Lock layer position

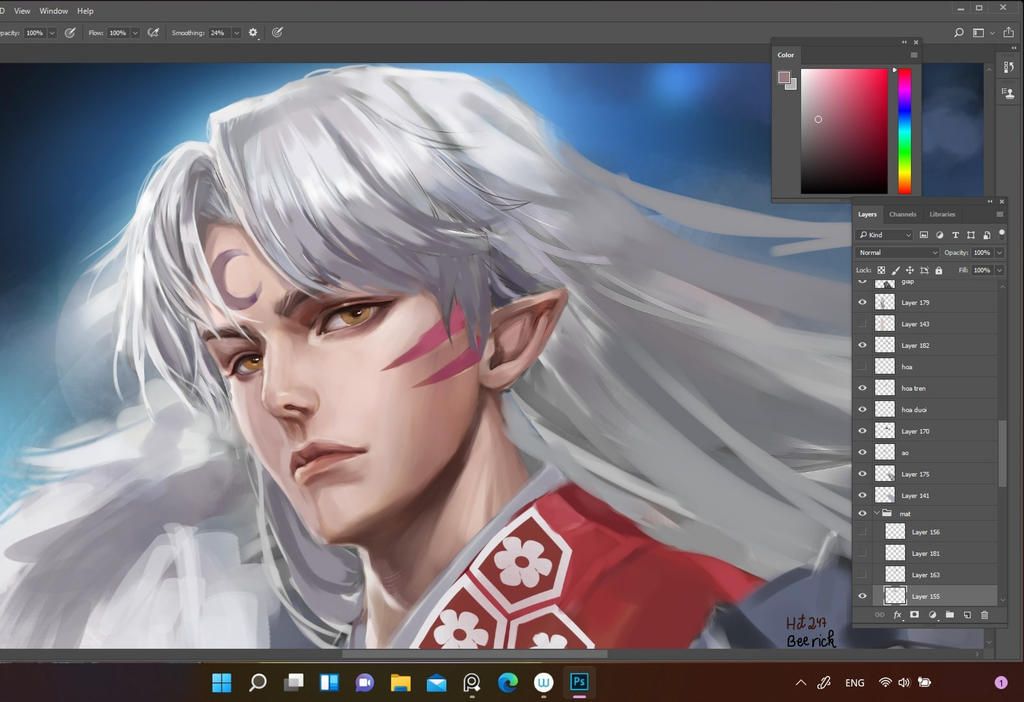pyautogui.click(x=910, y=270)
